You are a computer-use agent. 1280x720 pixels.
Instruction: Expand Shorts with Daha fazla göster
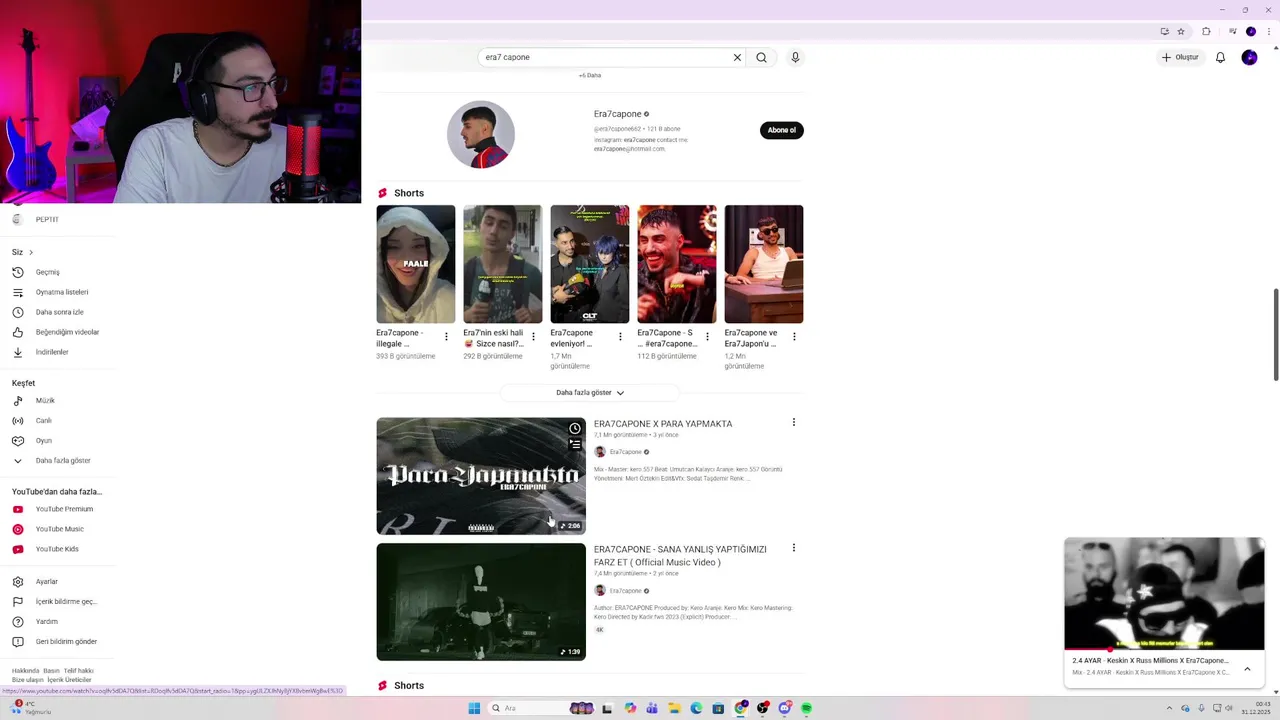(x=590, y=393)
